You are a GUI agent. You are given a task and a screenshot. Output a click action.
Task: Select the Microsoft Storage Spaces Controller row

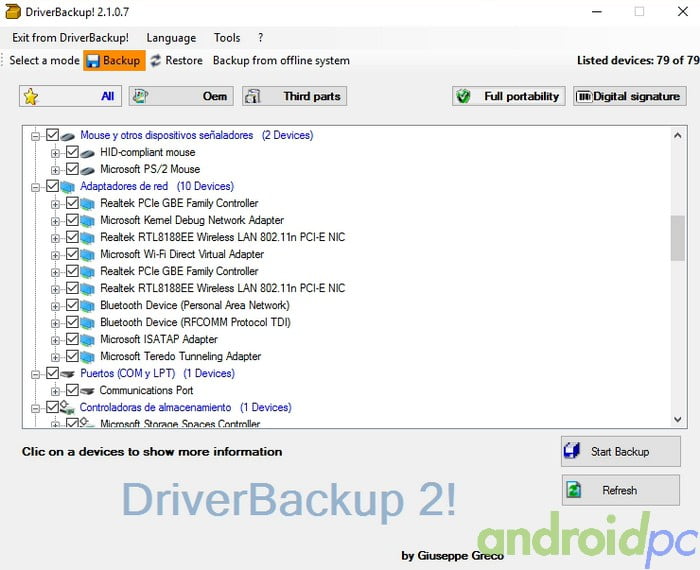(180, 423)
